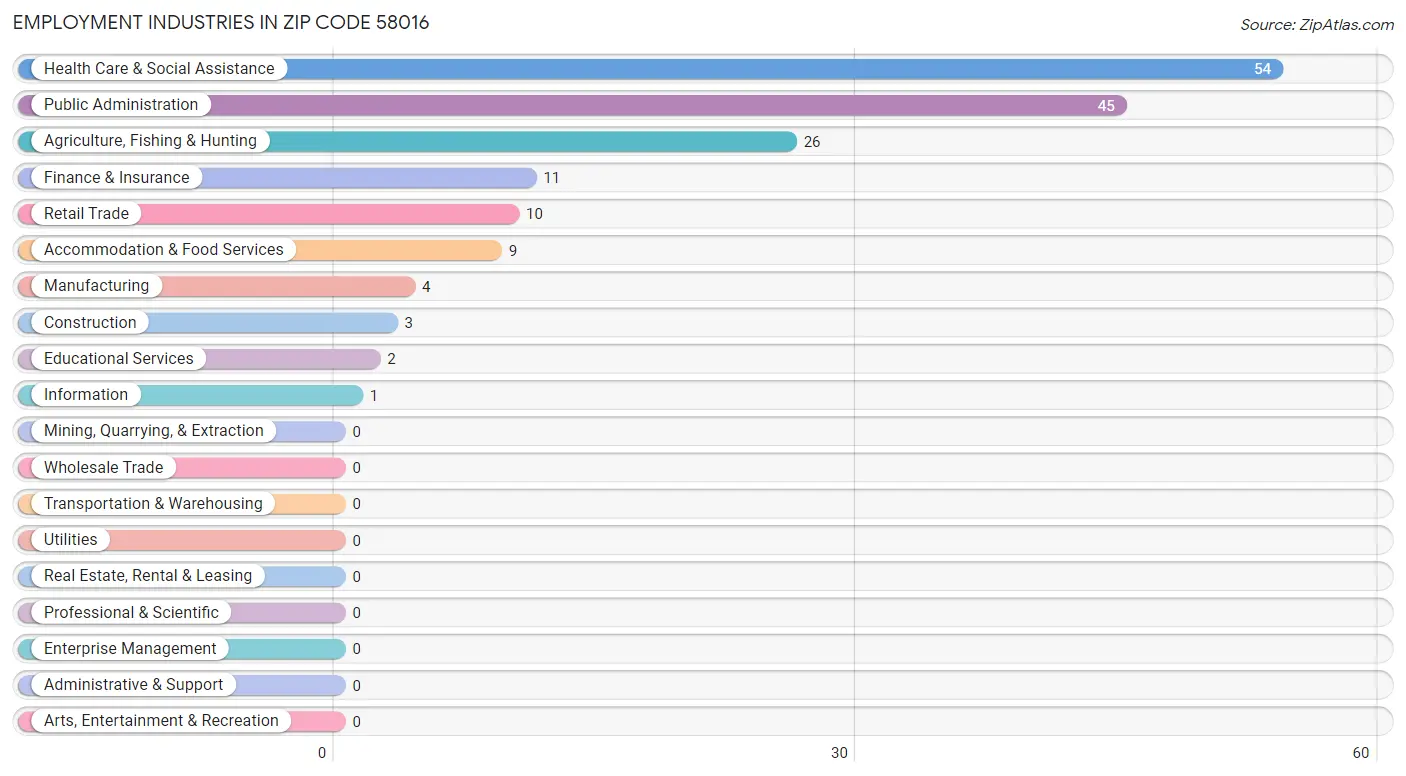This screenshot has height=776, width=1406.
Task: Select the Construction label
Action: click(90, 323)
